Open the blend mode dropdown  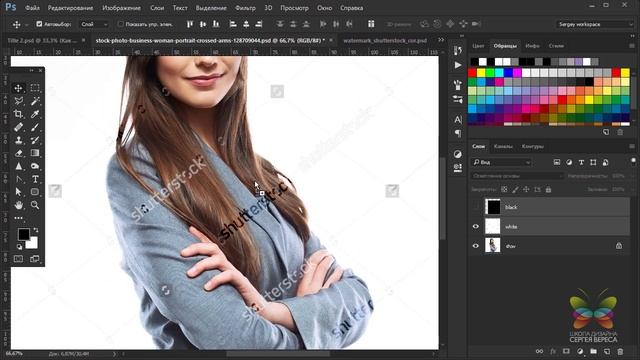[518, 176]
